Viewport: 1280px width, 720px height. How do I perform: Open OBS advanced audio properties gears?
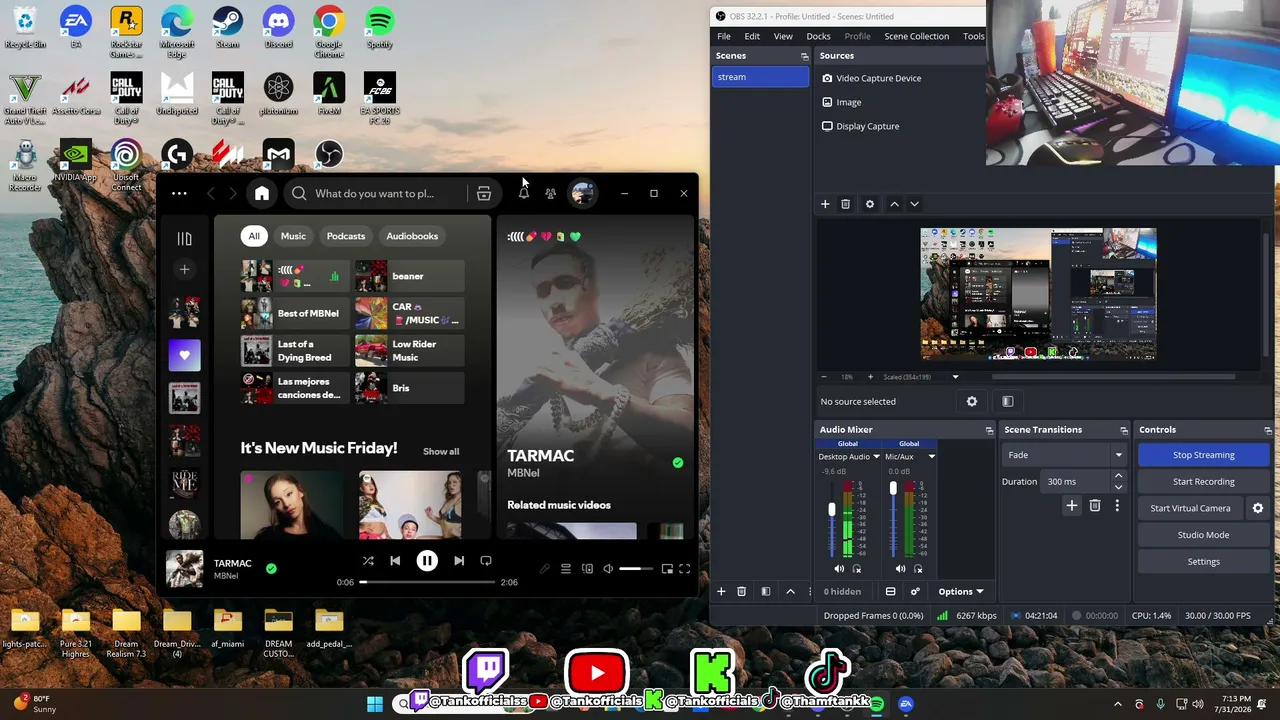pos(915,591)
